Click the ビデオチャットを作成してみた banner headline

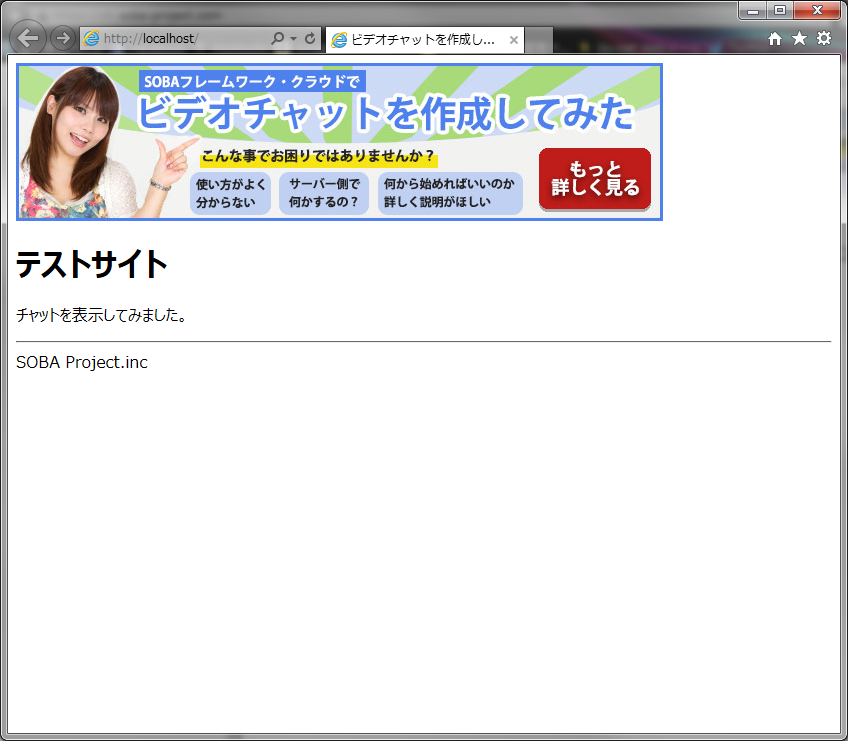pyautogui.click(x=385, y=113)
